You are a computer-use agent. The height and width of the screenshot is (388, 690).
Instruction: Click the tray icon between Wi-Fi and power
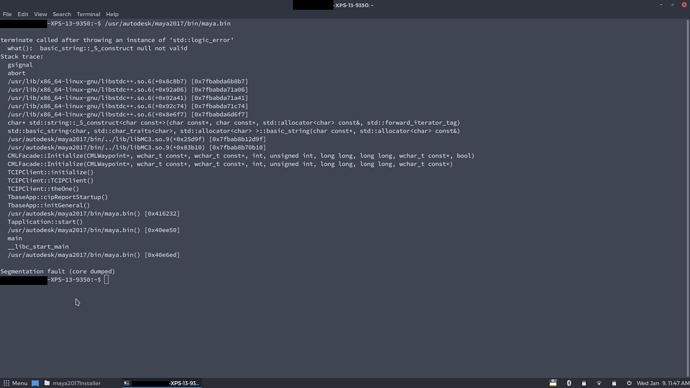(614, 383)
